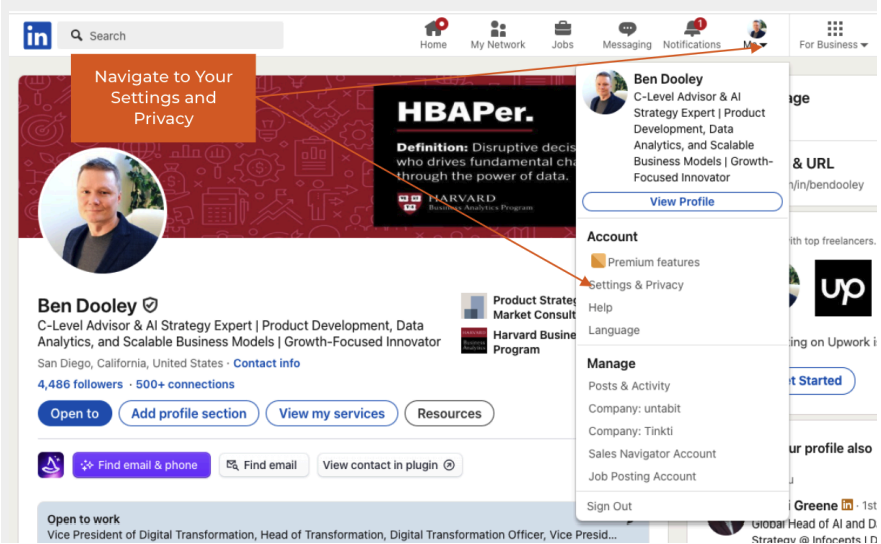Open Notifications bell icon
The height and width of the screenshot is (544, 881).
[692, 28]
